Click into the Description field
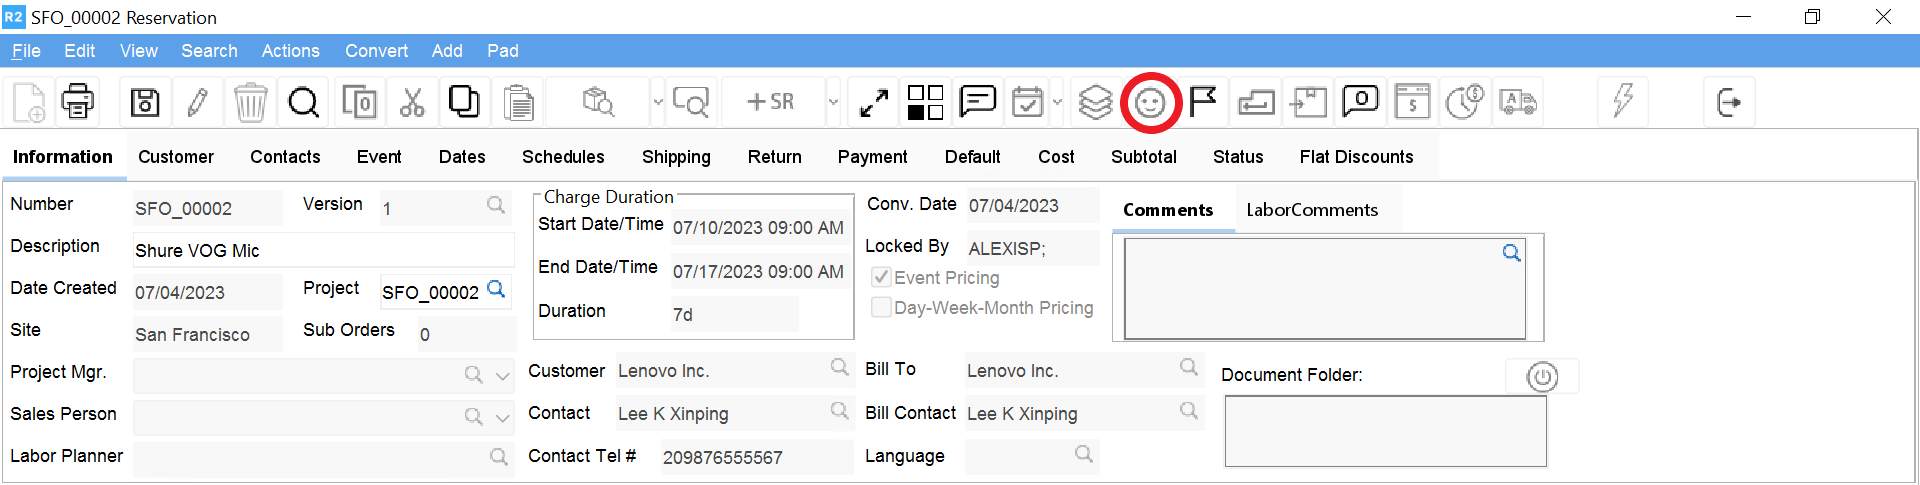This screenshot has width=1920, height=485. click(x=322, y=250)
